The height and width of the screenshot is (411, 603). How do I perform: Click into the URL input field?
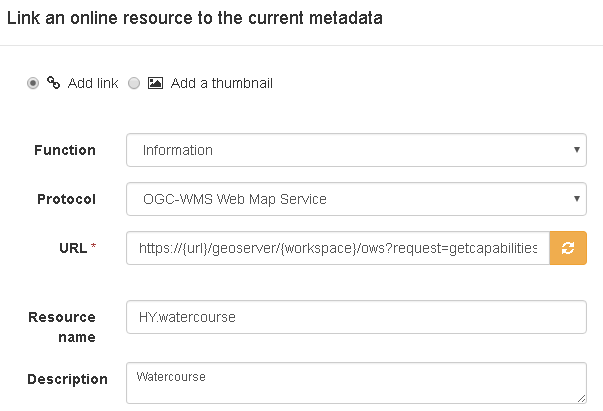338,248
